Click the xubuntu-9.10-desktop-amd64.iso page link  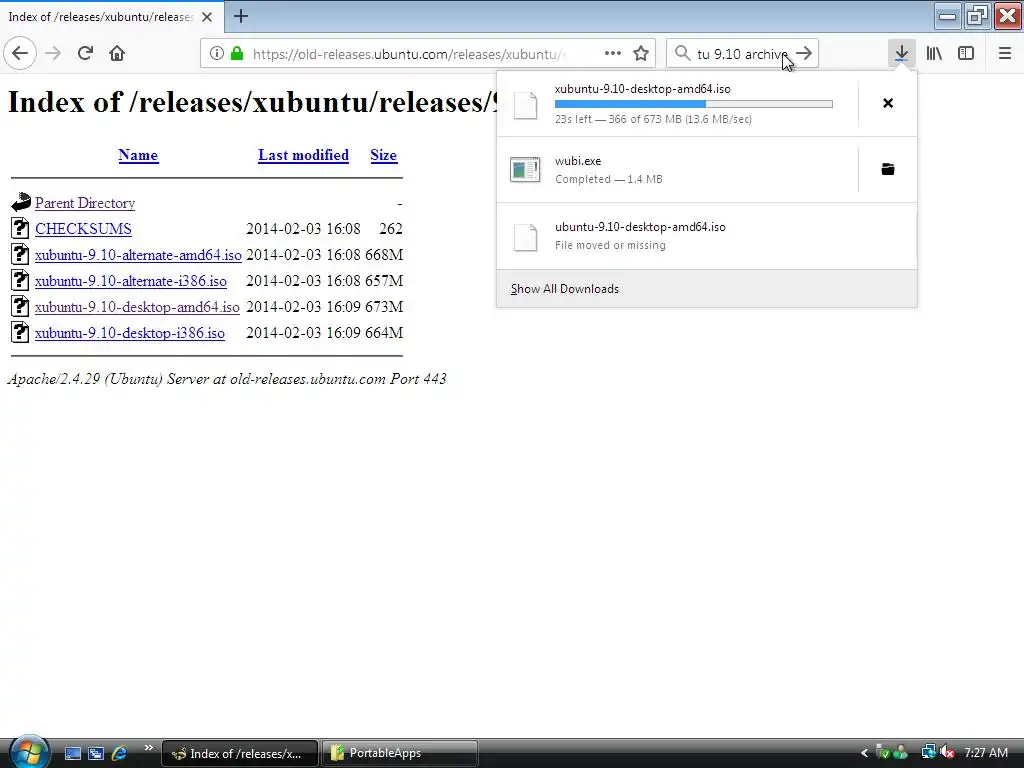click(137, 307)
